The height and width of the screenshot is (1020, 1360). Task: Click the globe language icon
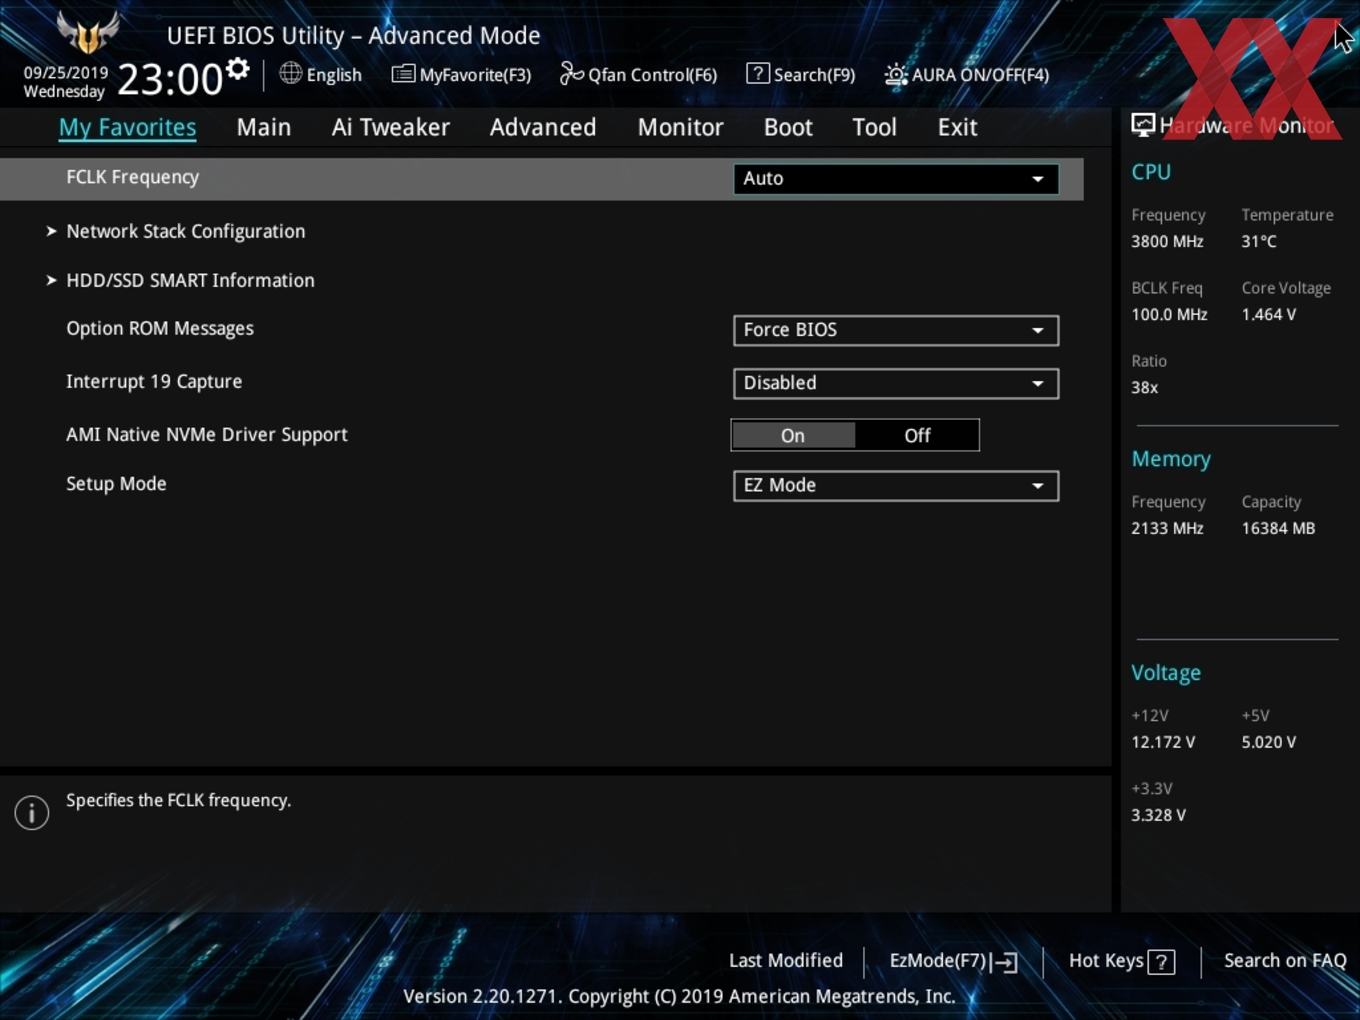(x=290, y=73)
